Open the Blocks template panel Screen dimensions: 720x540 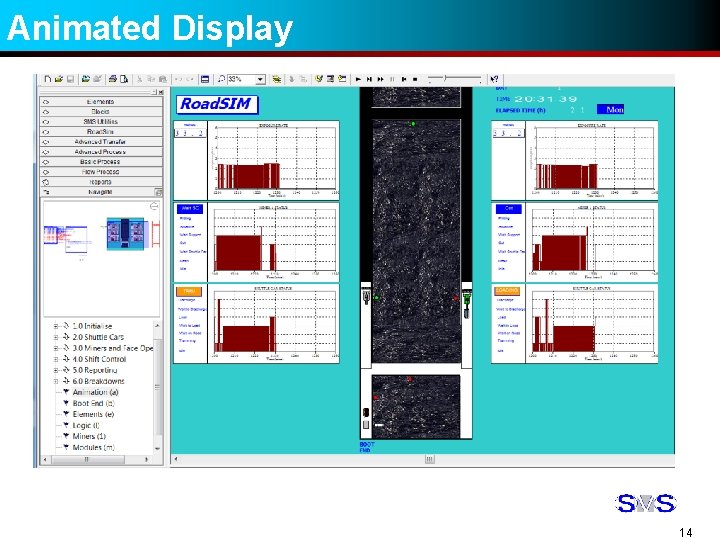(x=101, y=112)
